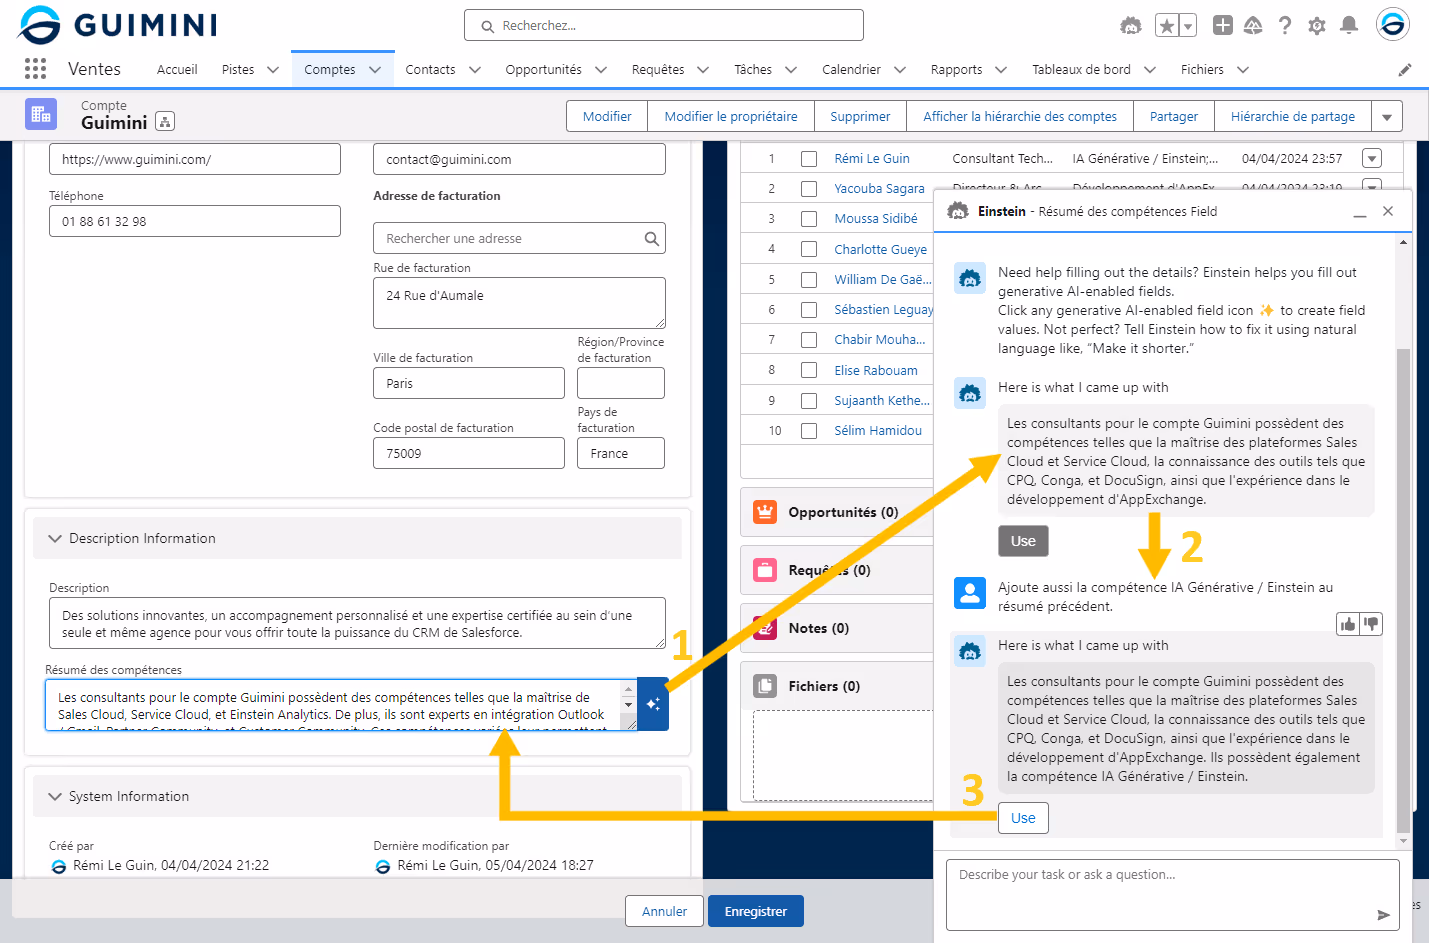Click the Fichiers related list icon
Screen dimensions: 1429x943
(x=765, y=686)
